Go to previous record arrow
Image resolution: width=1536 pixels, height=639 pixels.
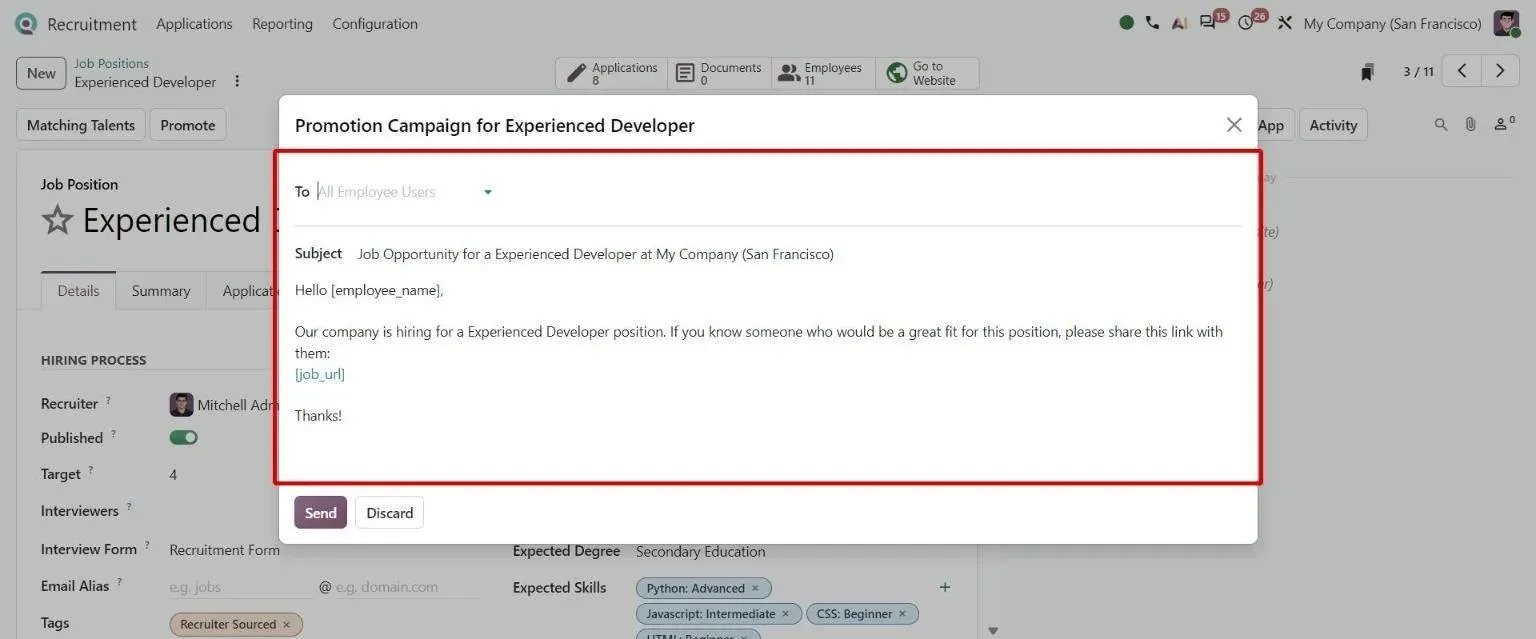(x=1462, y=71)
